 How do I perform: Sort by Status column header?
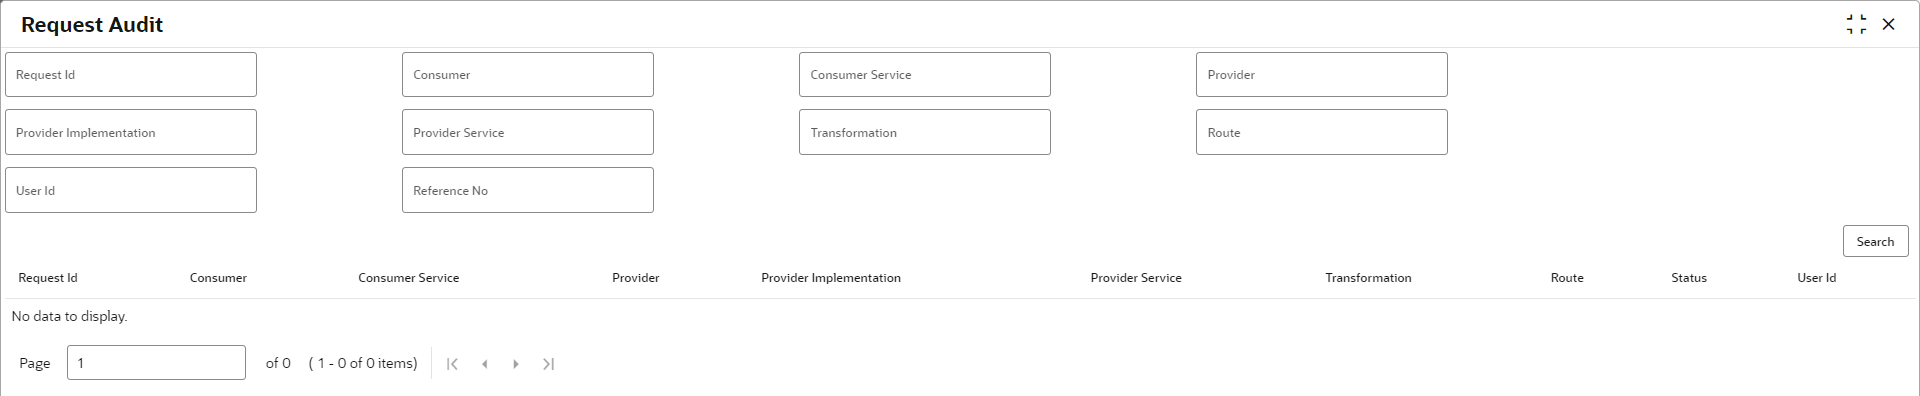tap(1689, 278)
